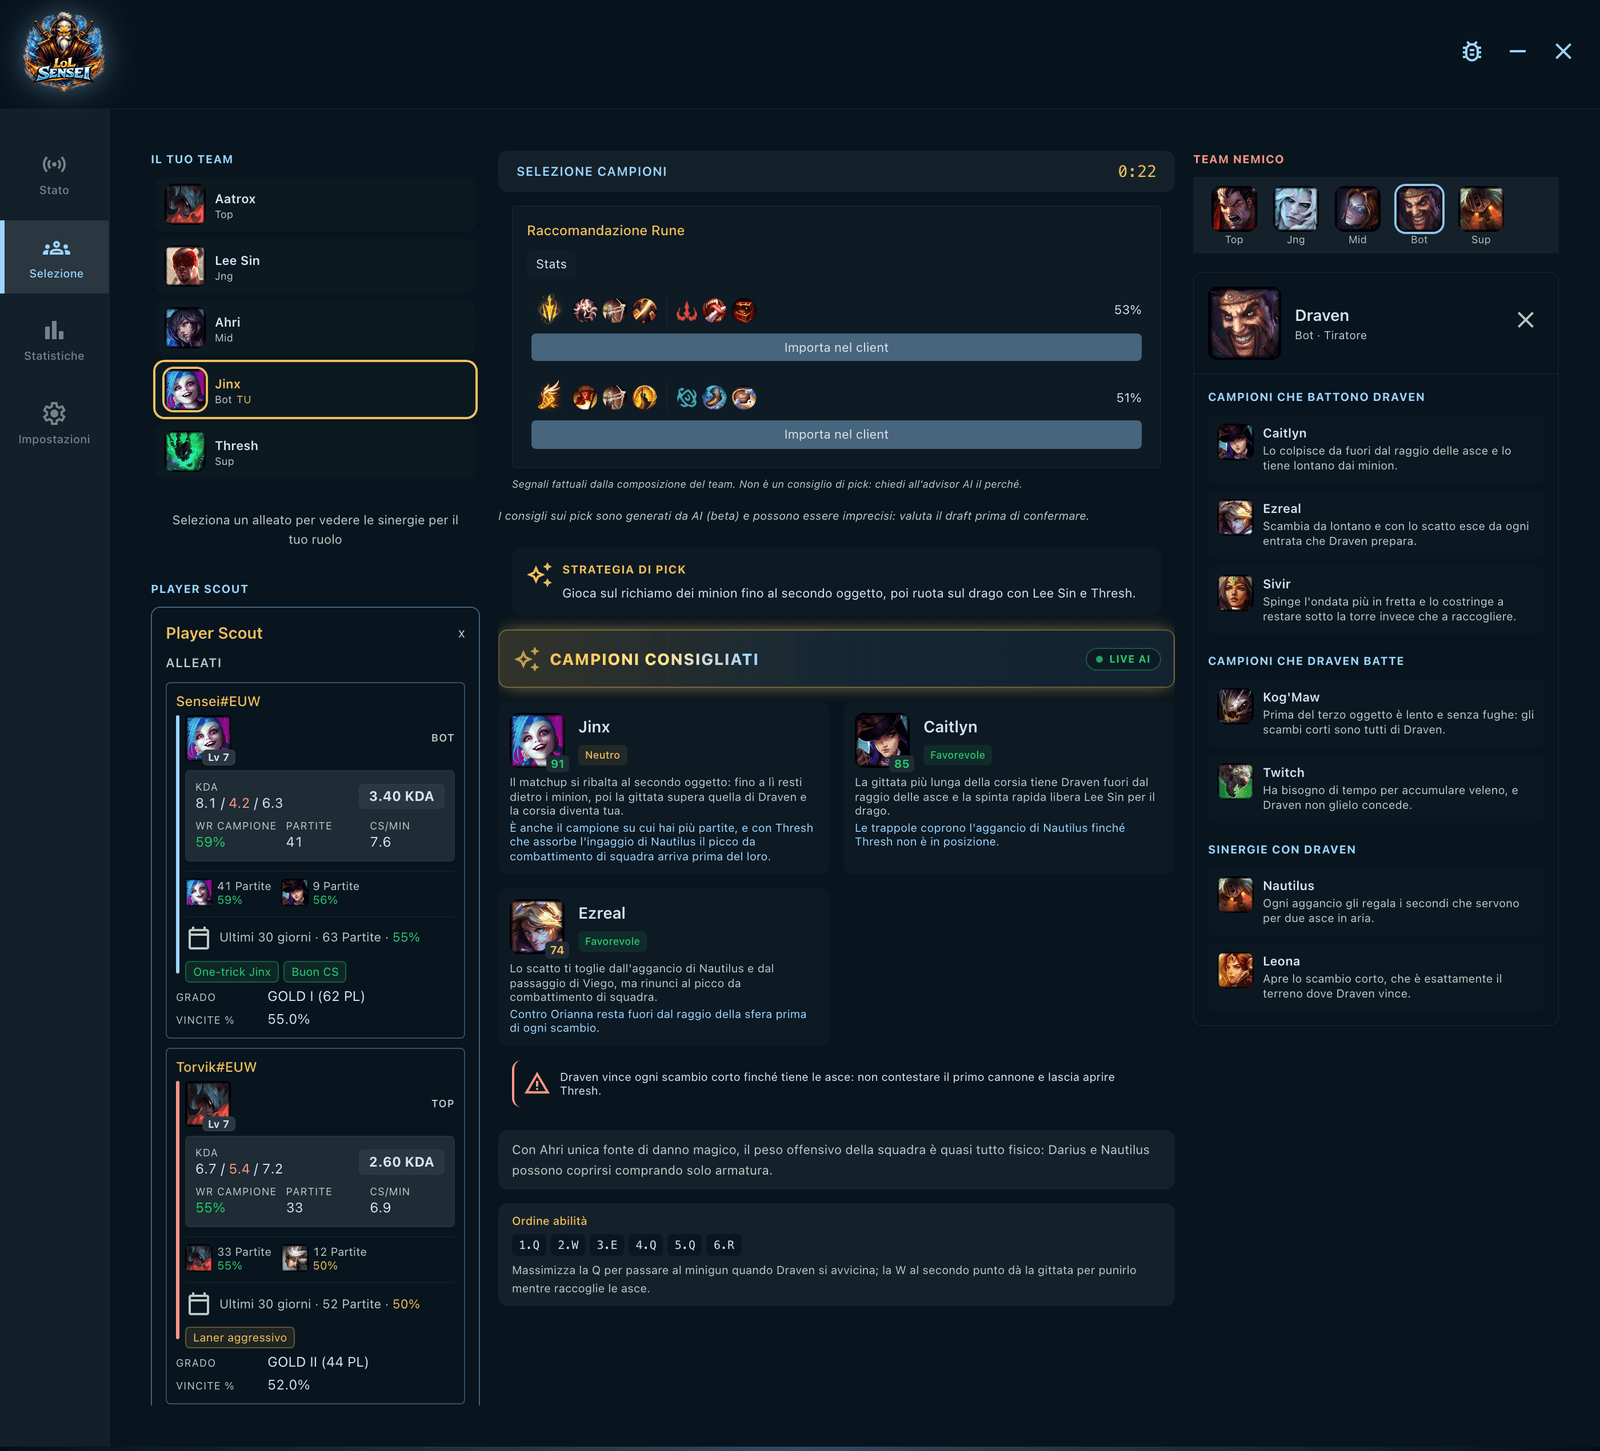This screenshot has height=1451, width=1600.
Task: Click GOLD I (62 PL) rank text
Action: pyautogui.click(x=316, y=996)
